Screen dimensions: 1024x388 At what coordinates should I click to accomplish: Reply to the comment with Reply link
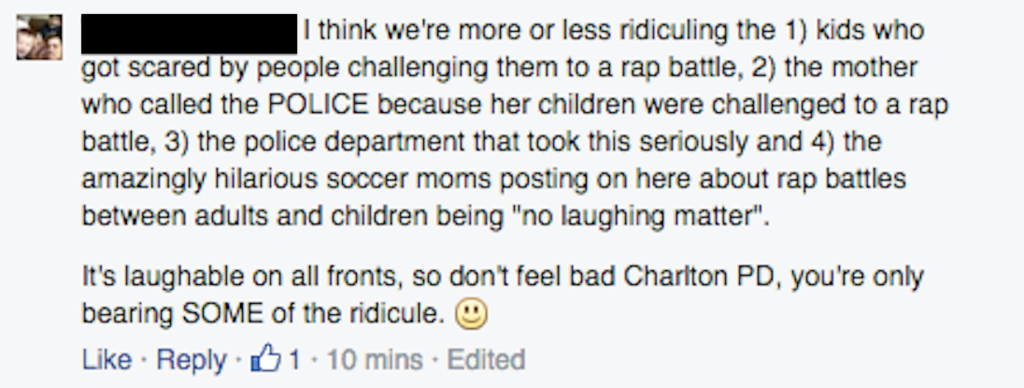tap(191, 360)
